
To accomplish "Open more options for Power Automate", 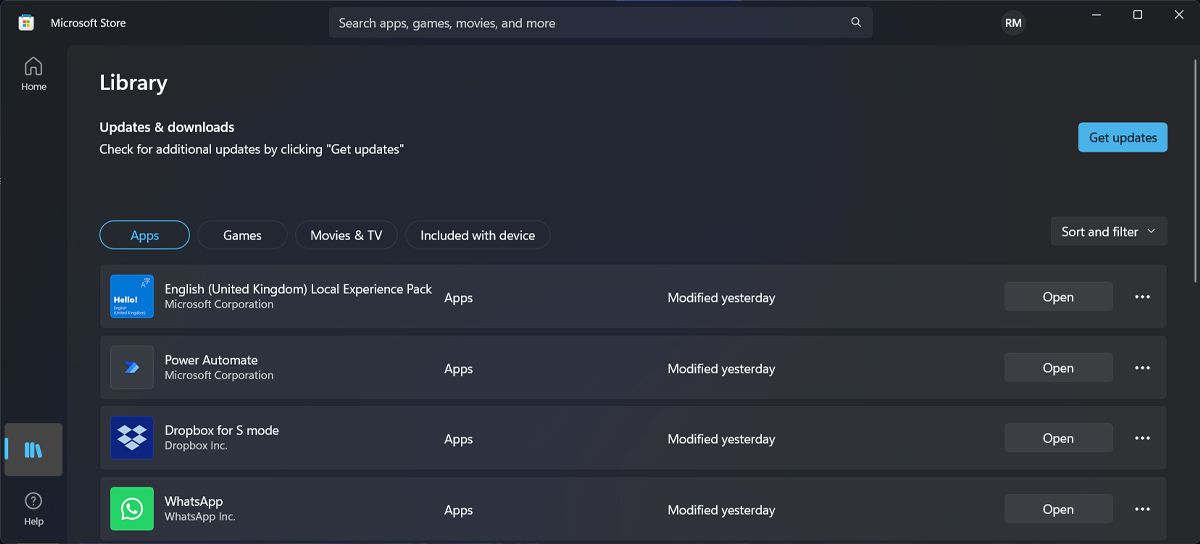I will pyautogui.click(x=1142, y=368).
